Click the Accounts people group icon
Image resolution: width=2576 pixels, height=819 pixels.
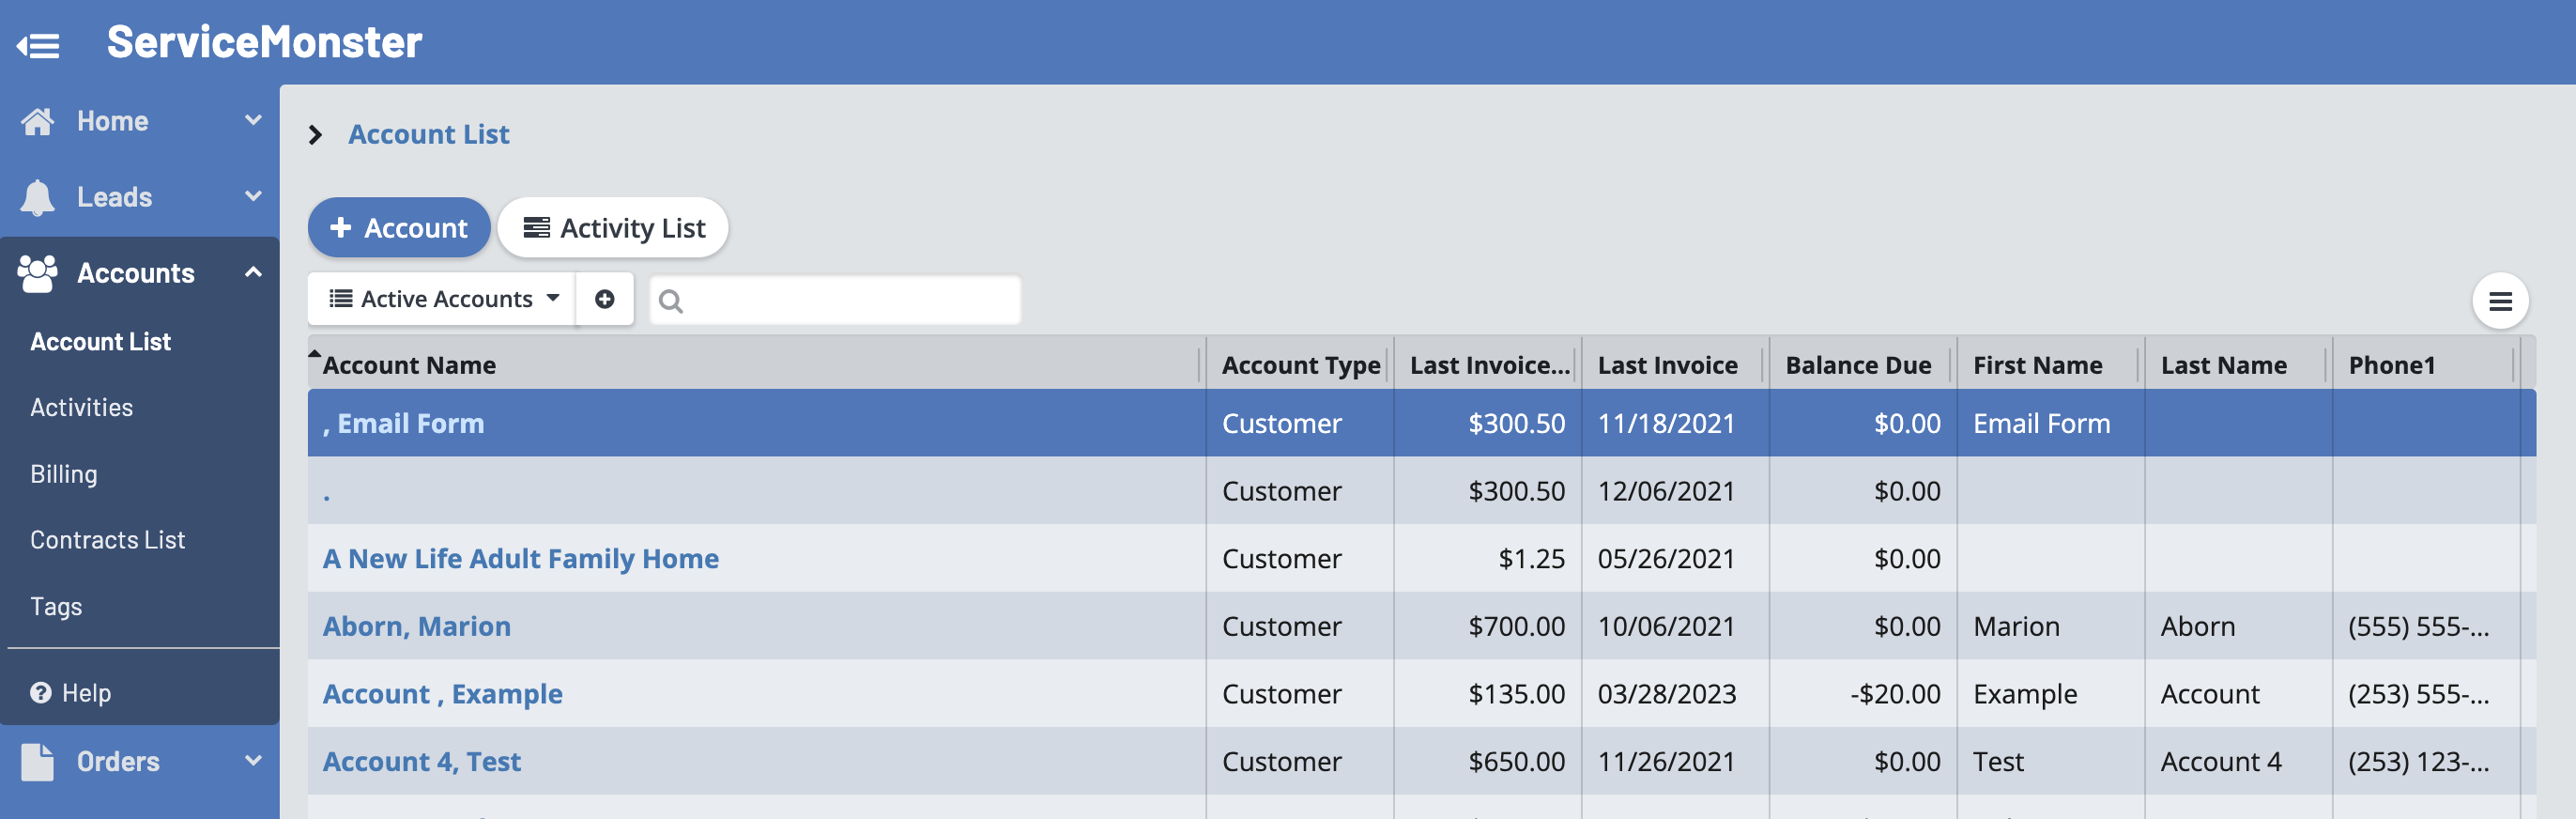click(x=38, y=273)
